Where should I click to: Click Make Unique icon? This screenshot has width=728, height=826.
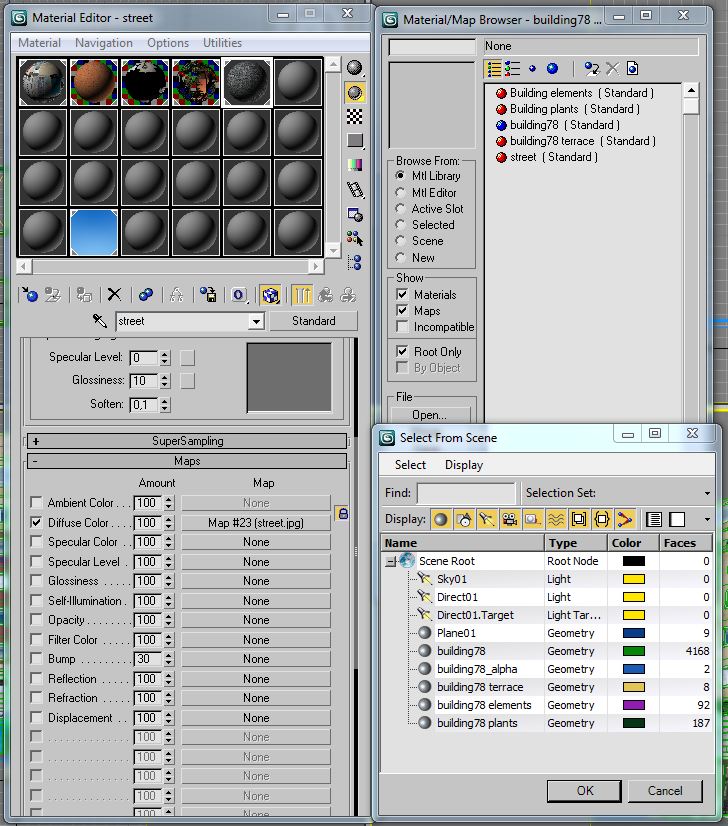[176, 294]
